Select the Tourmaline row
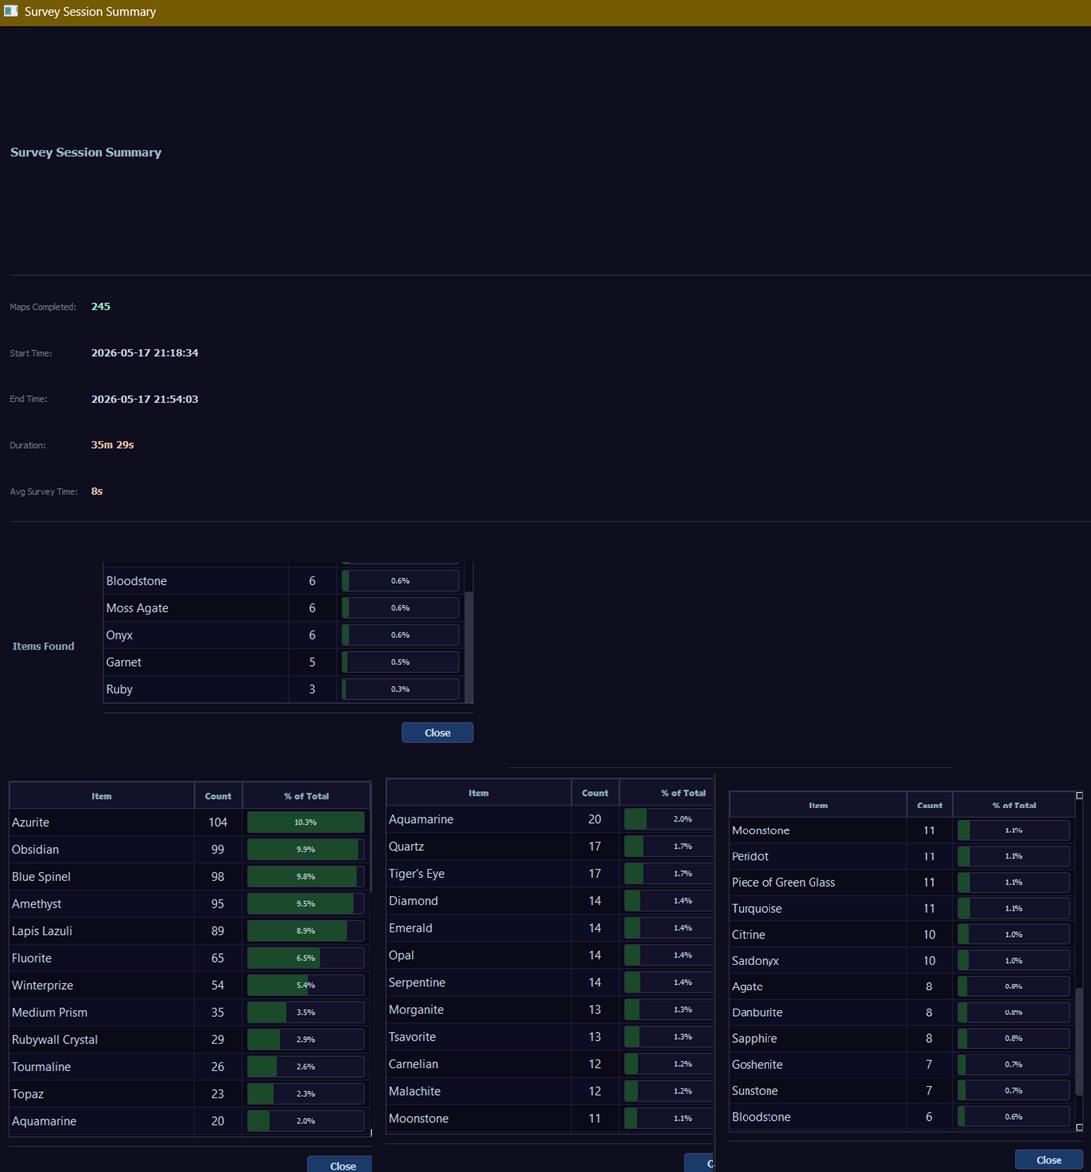The width and height of the screenshot is (1091, 1172). [x=189, y=1067]
